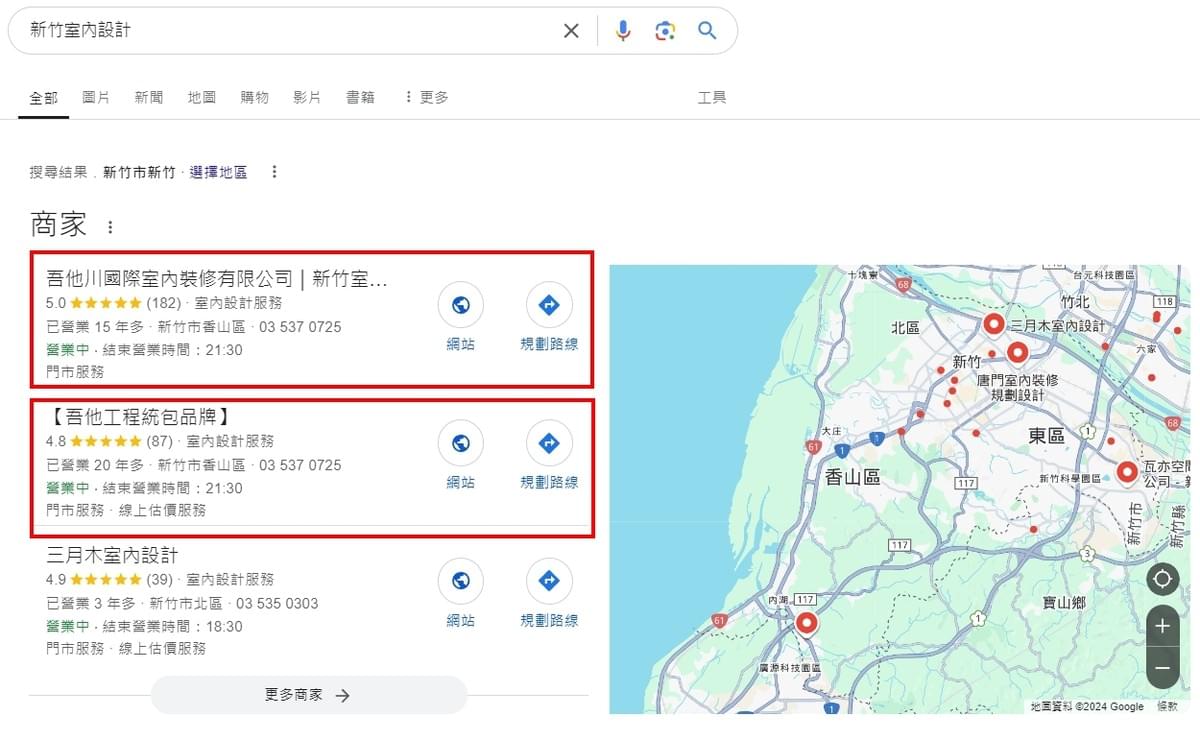Clear the search box with X icon
This screenshot has height=736, width=1200.
coord(571,31)
